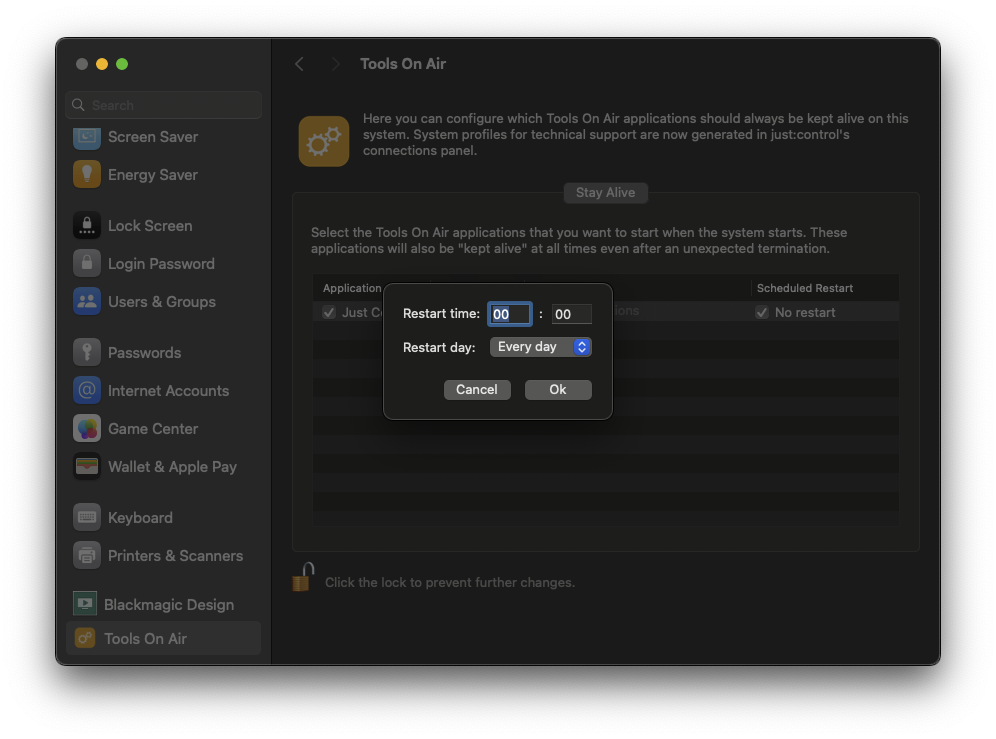Screen dimensions: 996x739
Task: Select Internet Accounts label in sidebar
Action: pyautogui.click(x=168, y=391)
